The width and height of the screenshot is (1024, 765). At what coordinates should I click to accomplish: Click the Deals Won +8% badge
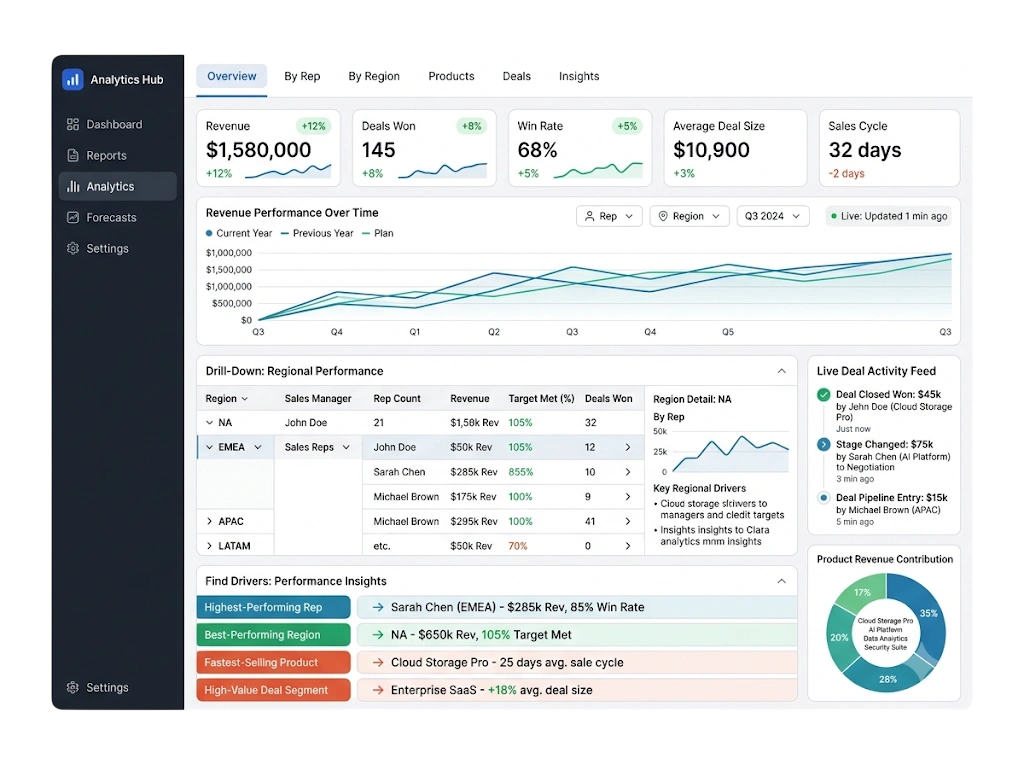[472, 126]
